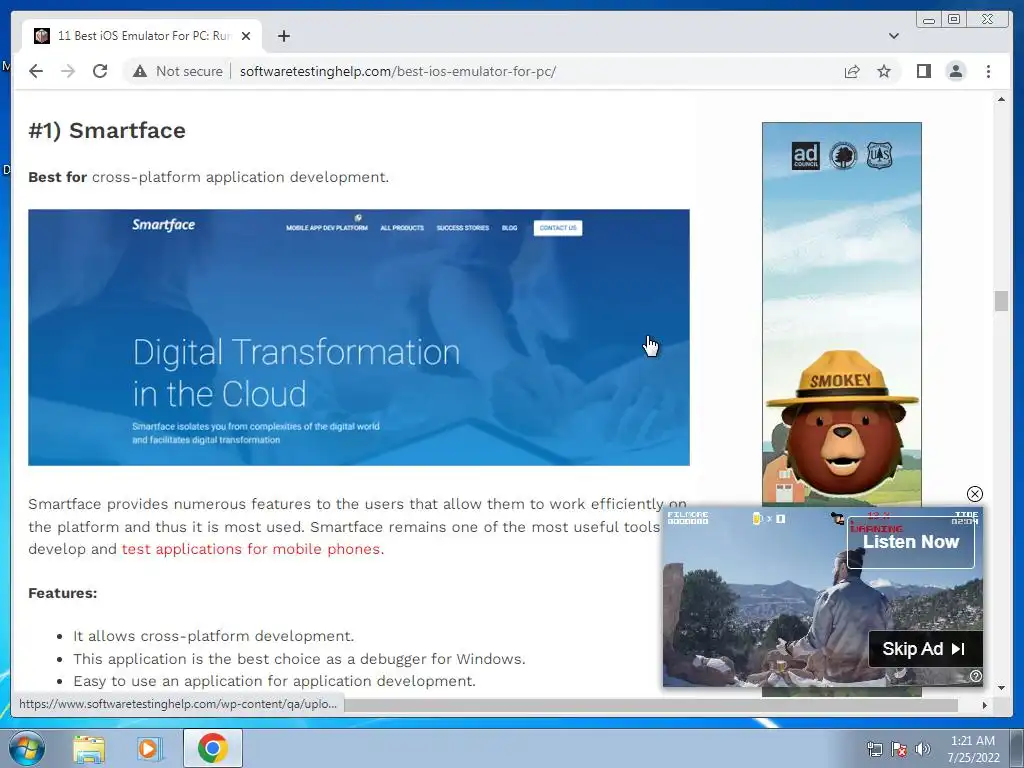
Task: Click the Chrome taskbar icon
Action: coord(213,748)
